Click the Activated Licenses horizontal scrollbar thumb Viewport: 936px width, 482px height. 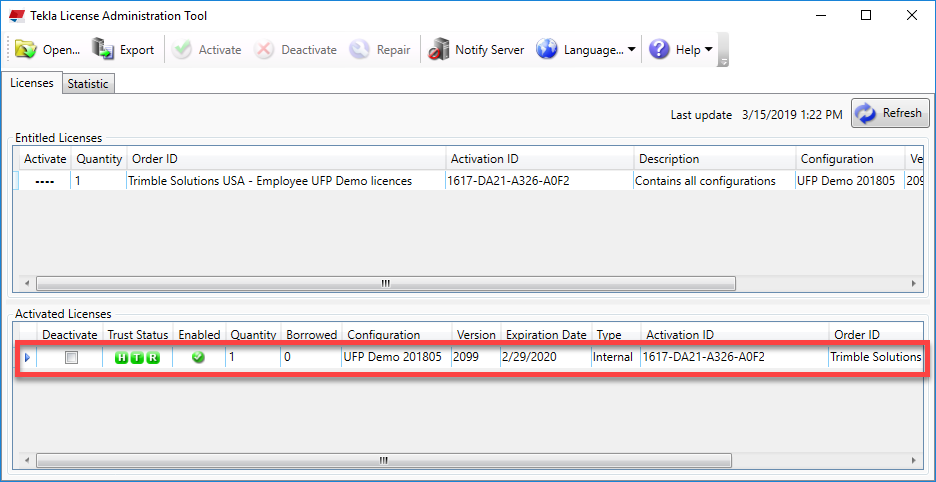pos(384,461)
